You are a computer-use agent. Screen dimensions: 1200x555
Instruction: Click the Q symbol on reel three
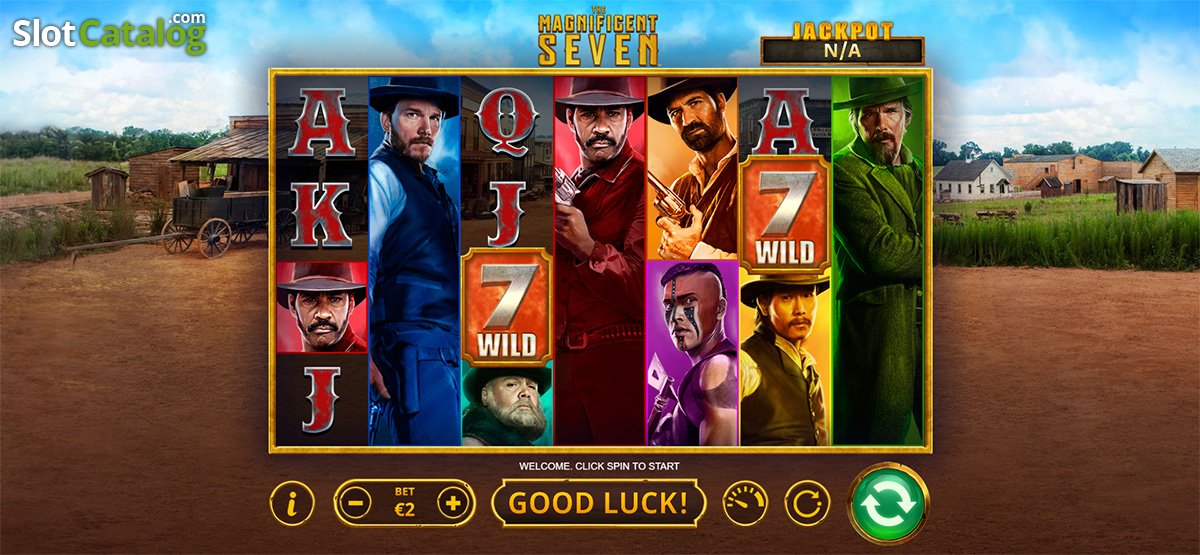click(x=507, y=118)
